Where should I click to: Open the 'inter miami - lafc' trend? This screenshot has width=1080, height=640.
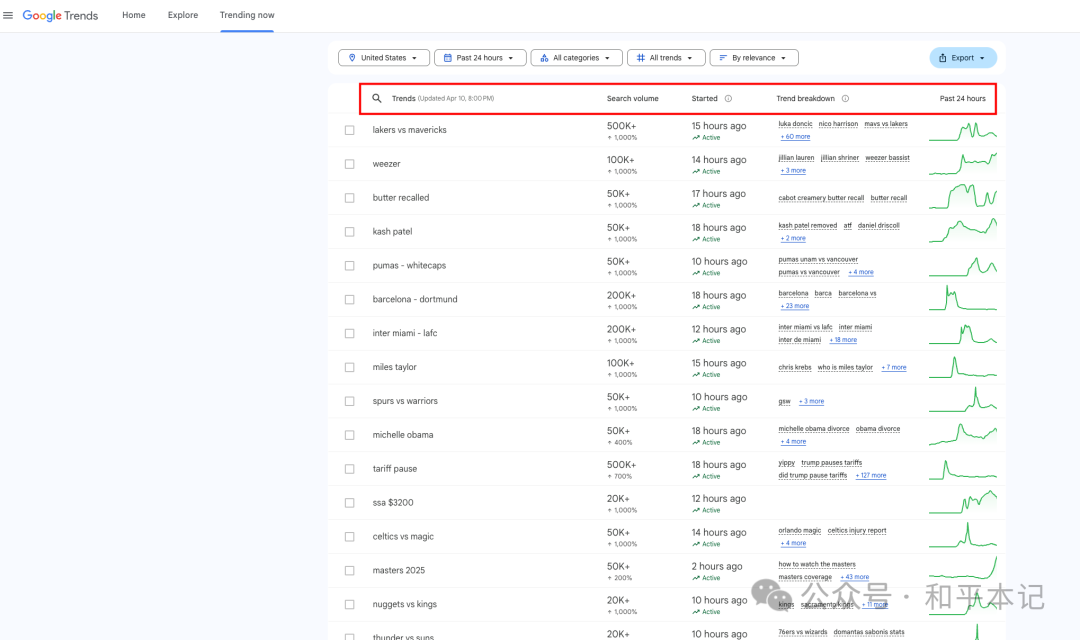click(x=405, y=333)
